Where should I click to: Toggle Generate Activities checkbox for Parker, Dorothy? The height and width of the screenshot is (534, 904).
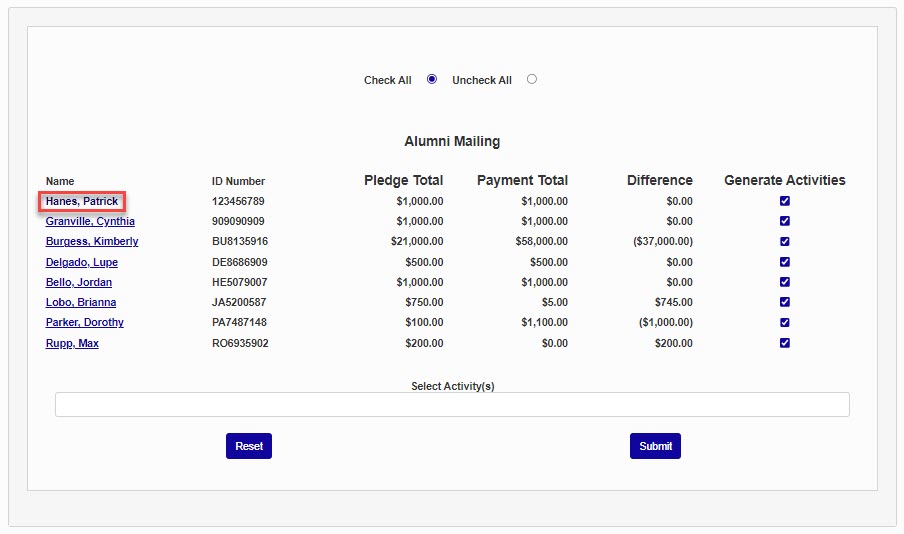click(785, 322)
